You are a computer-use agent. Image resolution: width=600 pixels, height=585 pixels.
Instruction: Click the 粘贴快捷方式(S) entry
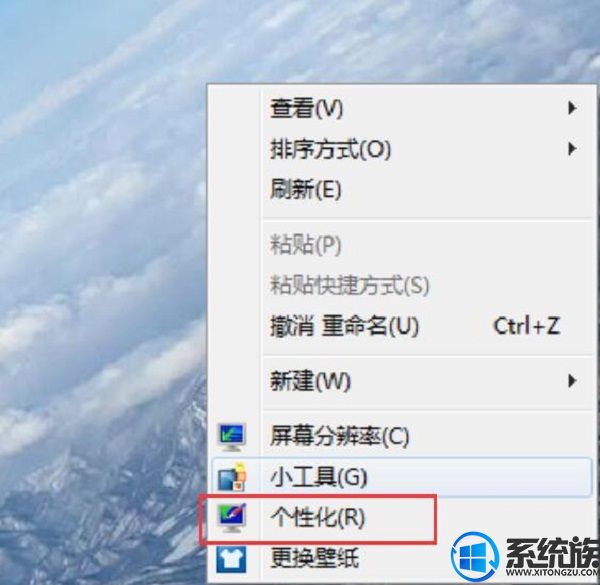tap(402, 285)
